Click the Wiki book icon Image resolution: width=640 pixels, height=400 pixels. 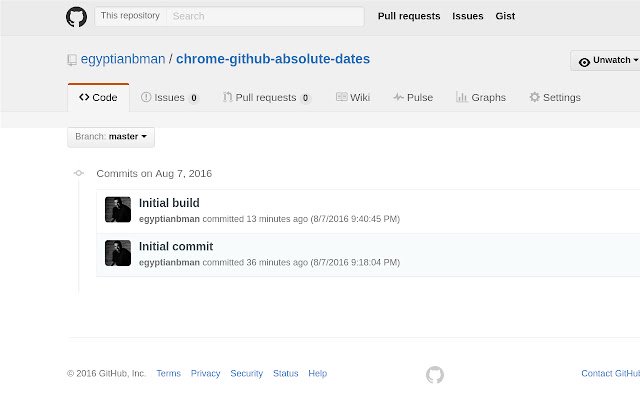coord(341,97)
